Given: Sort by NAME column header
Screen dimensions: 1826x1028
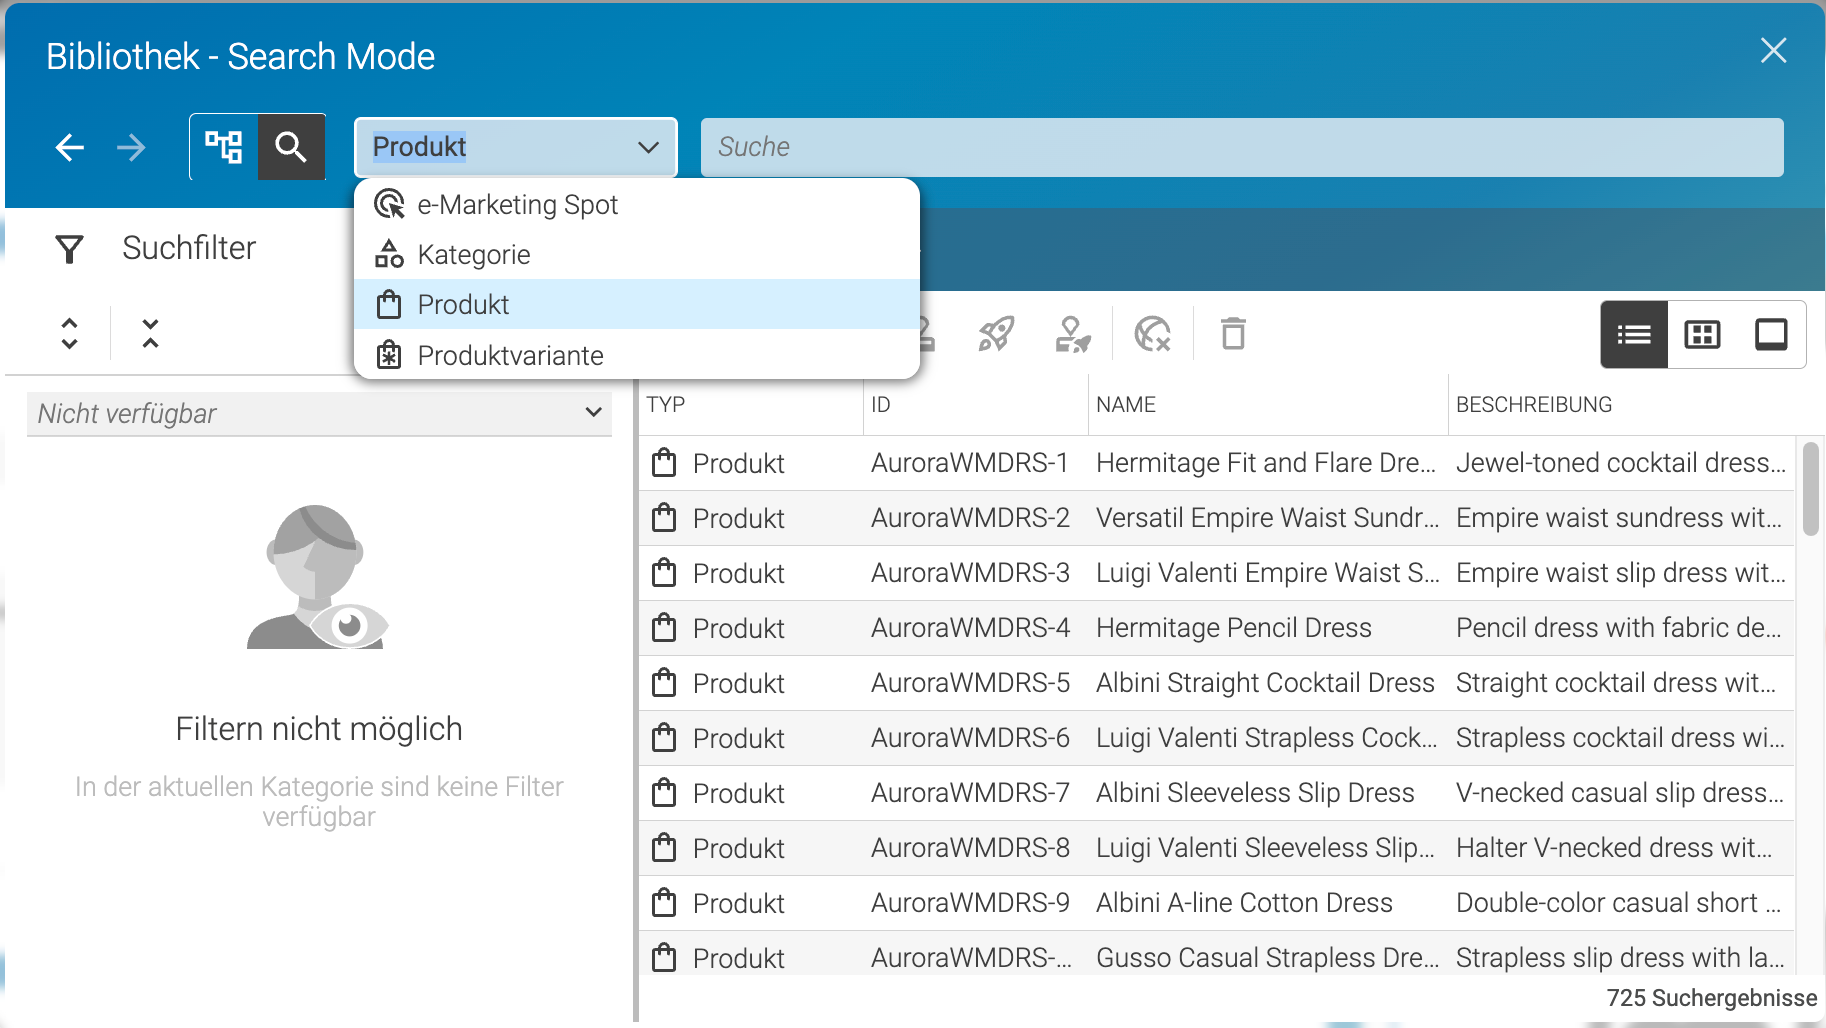Looking at the screenshot, I should (1125, 404).
